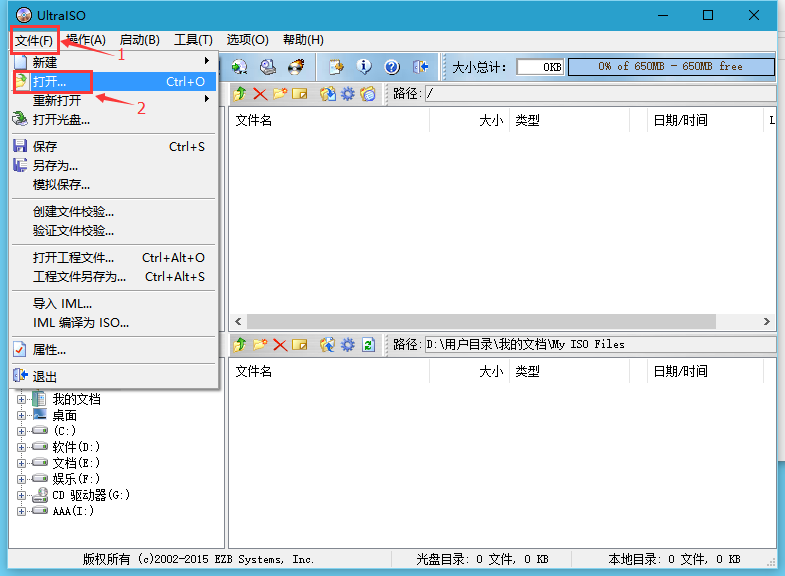Viewport: 785px width, 576px height.
Task: Open the 操作(A) menu
Action: click(x=86, y=40)
